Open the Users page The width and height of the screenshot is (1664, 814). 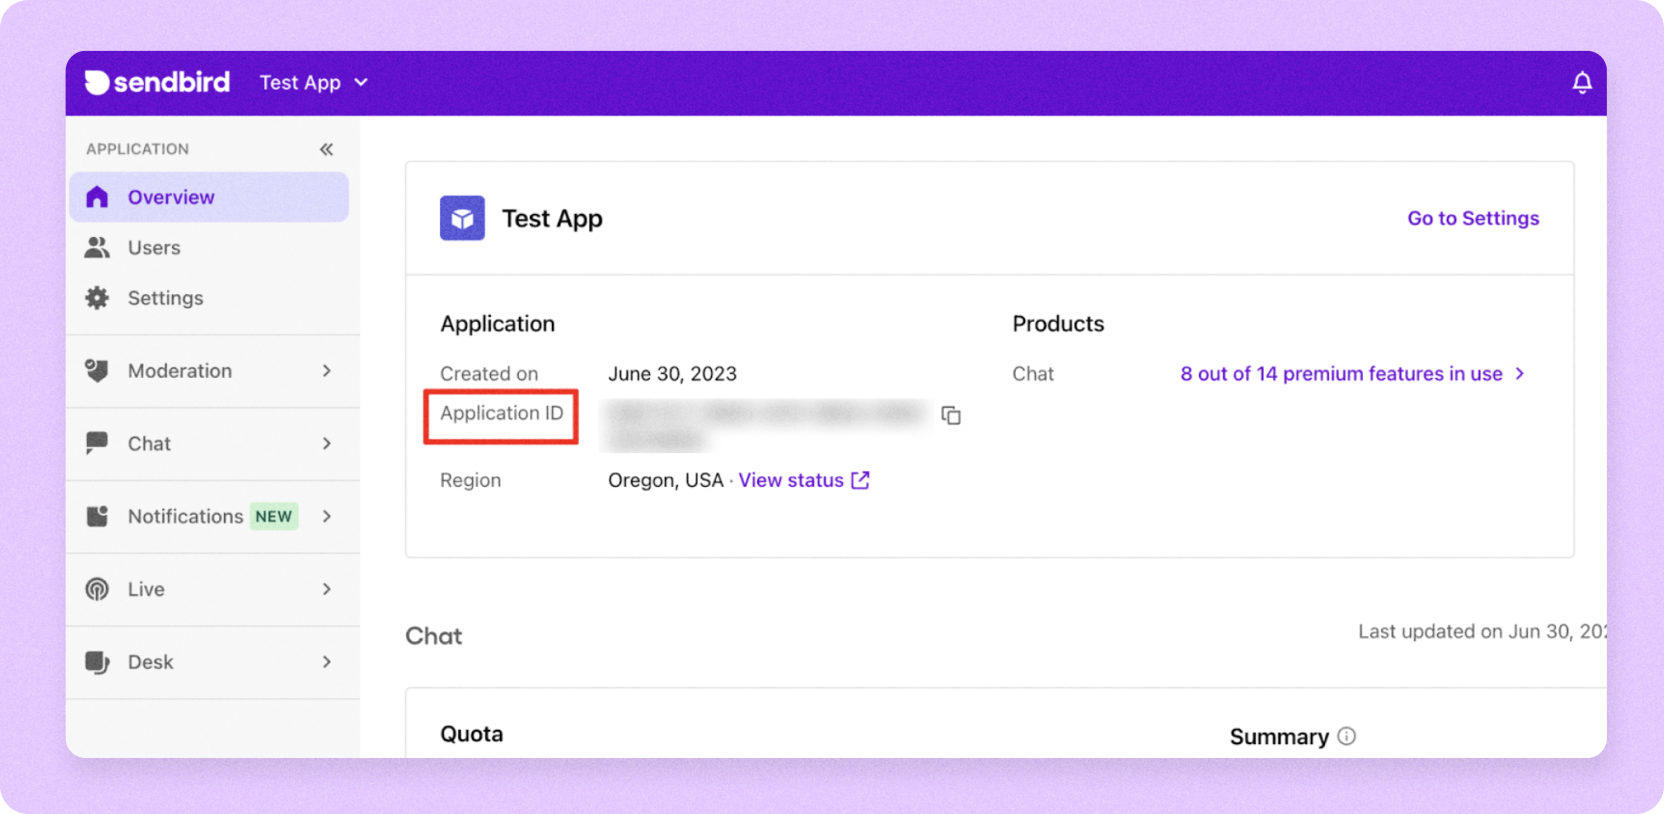click(x=154, y=247)
